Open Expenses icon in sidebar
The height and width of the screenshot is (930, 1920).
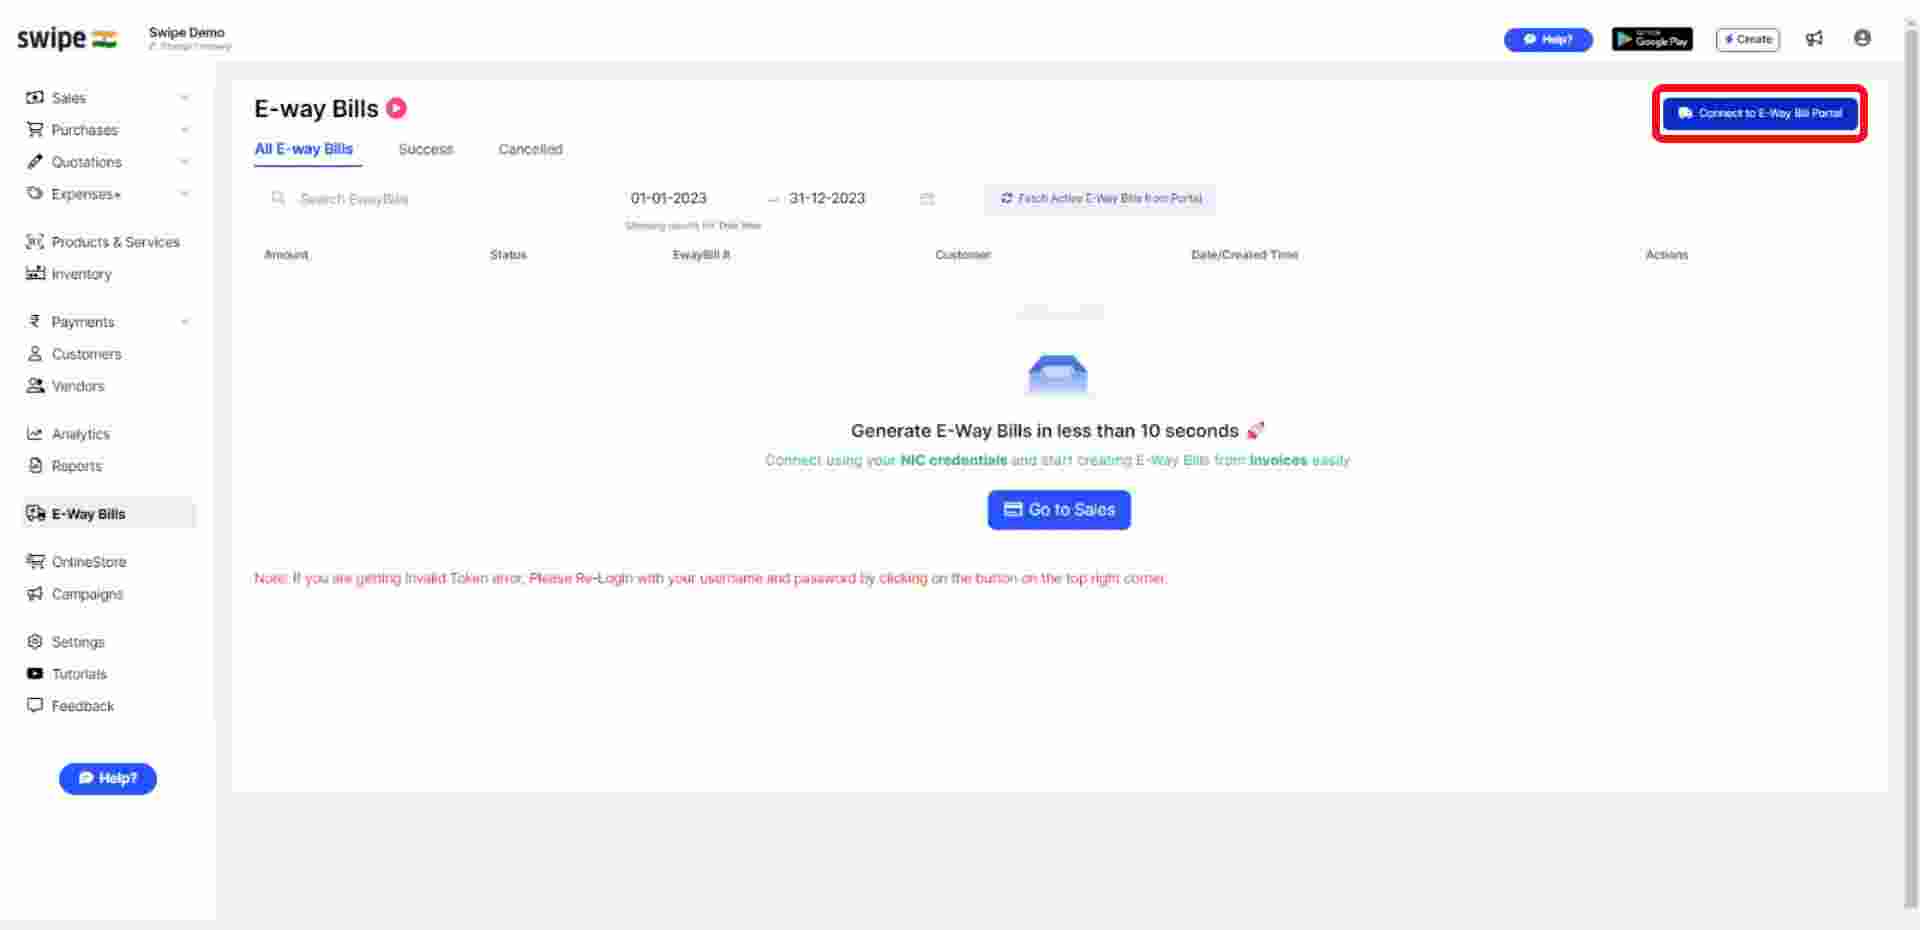35,193
